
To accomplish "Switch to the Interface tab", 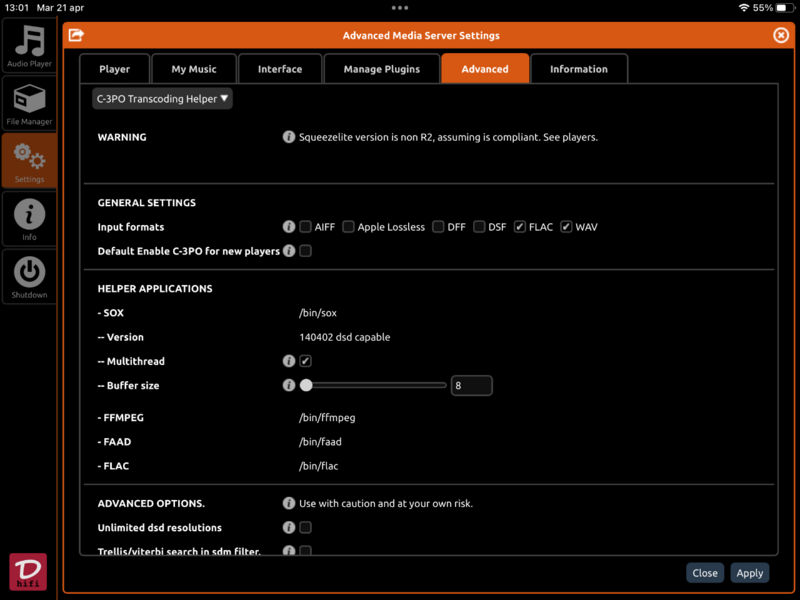I will click(x=280, y=68).
